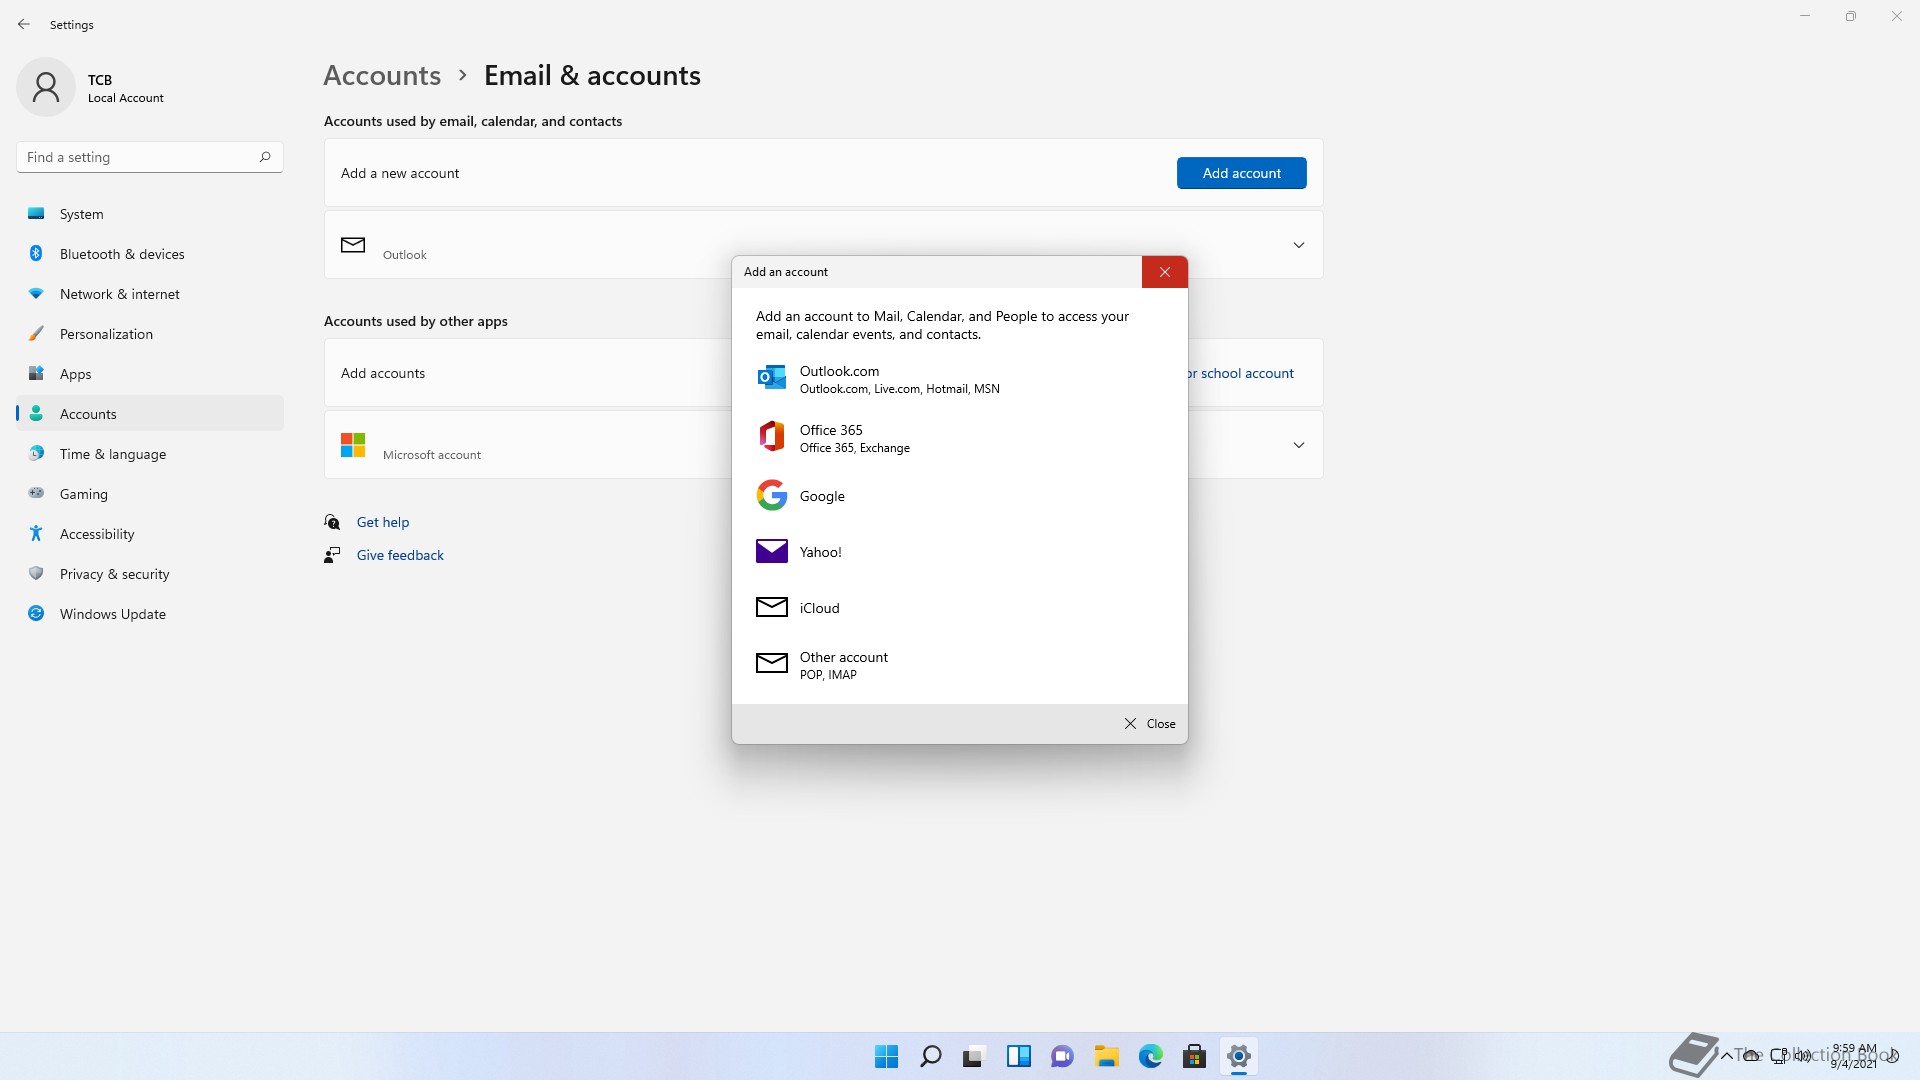
Task: Open taskbar Search
Action: point(930,1056)
